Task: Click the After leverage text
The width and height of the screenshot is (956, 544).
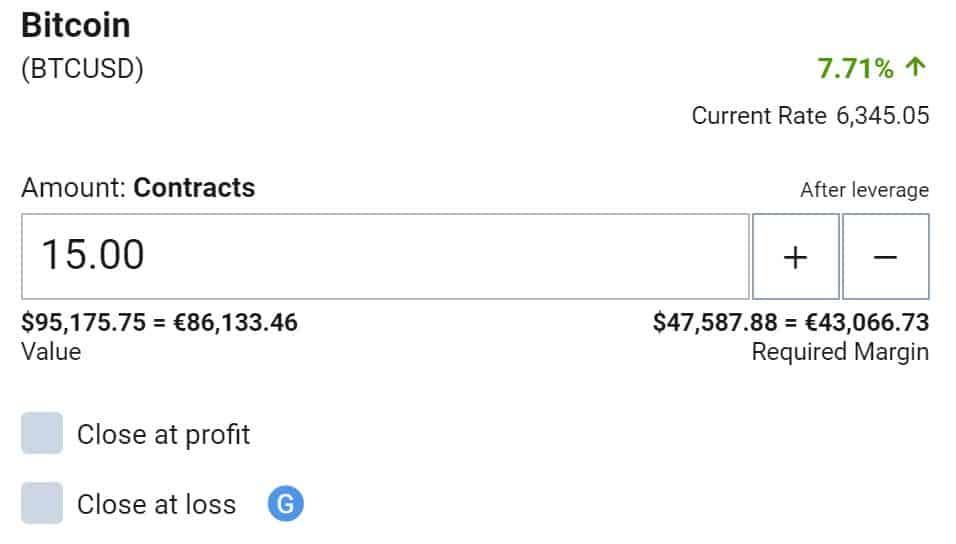Action: pyautogui.click(x=865, y=190)
